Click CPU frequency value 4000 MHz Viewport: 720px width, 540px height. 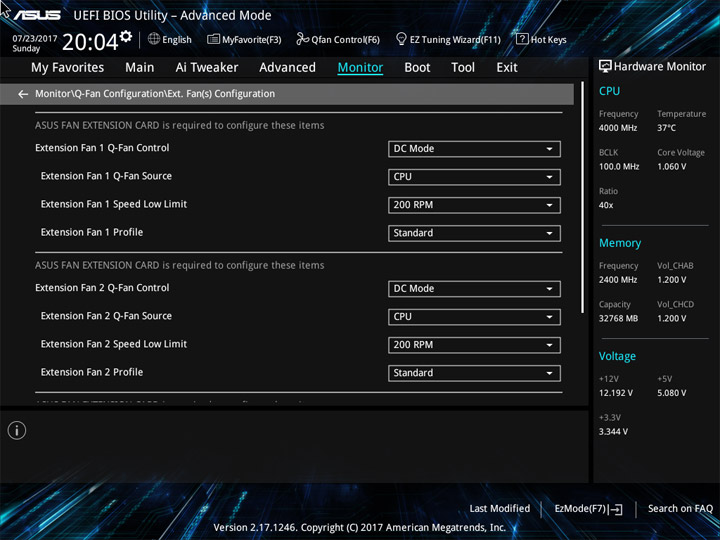tap(618, 128)
